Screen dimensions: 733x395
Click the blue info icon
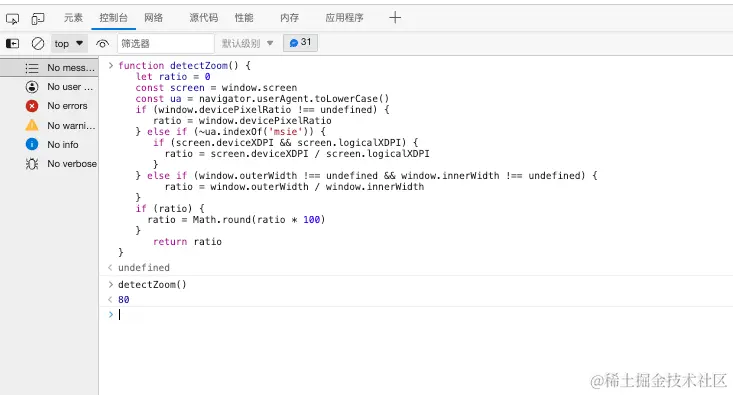32,144
